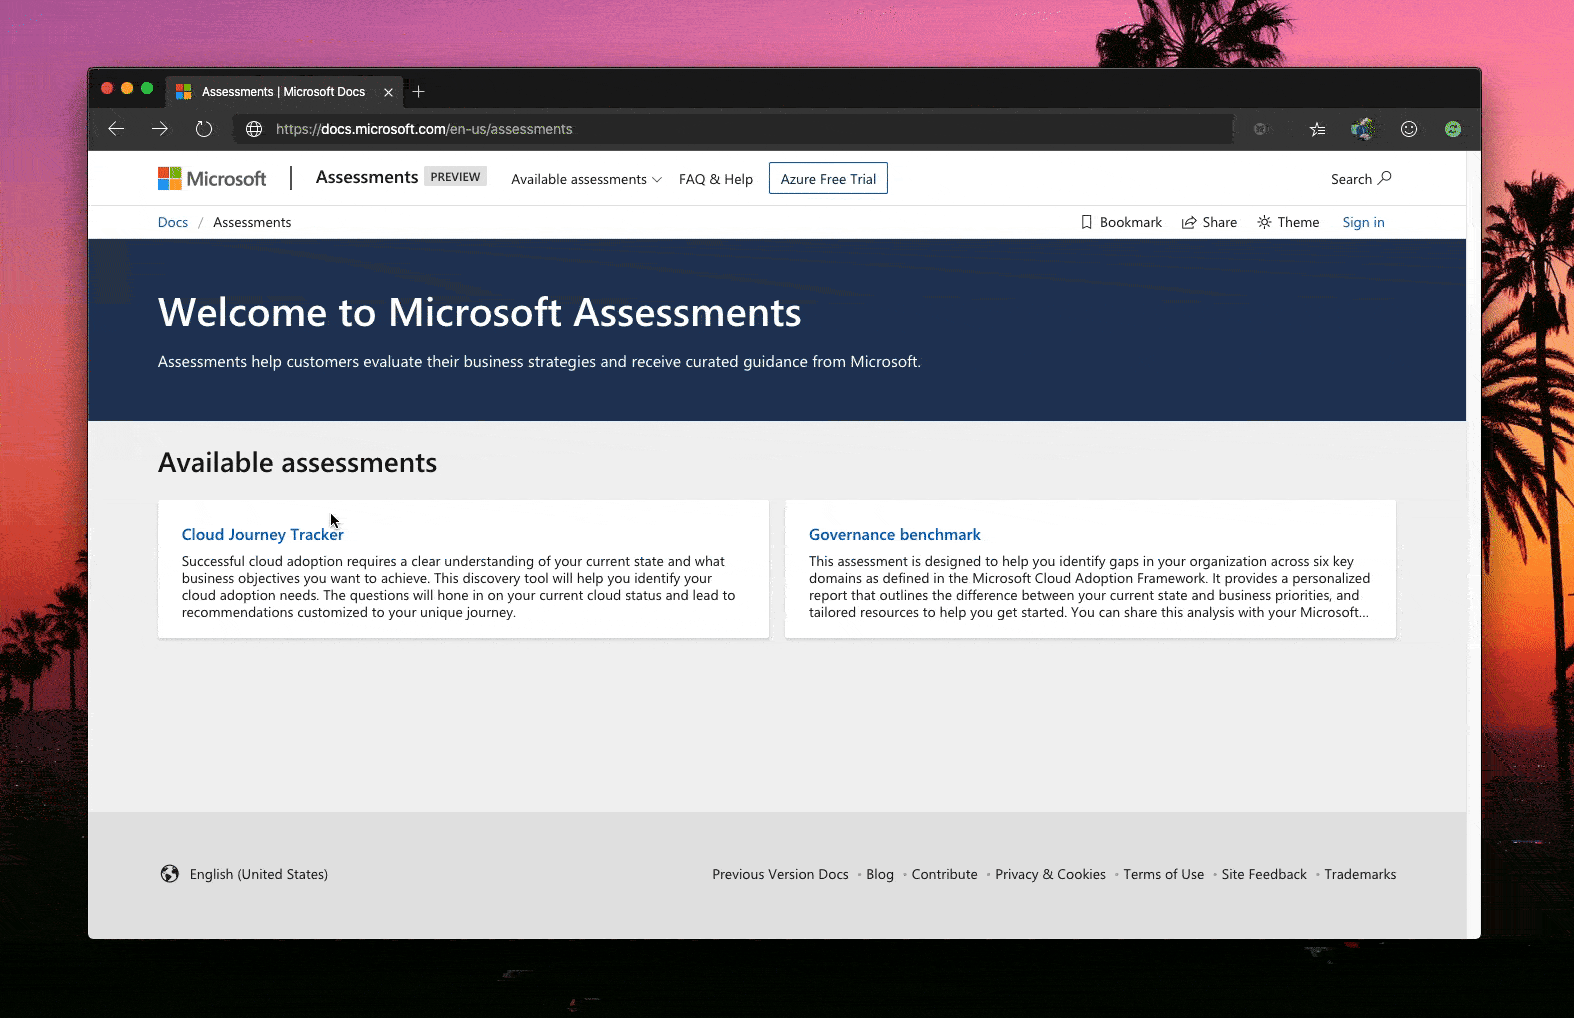Click the profile avatar icon in browser toolbar
Viewport: 1574px width, 1018px height.
tap(1363, 129)
